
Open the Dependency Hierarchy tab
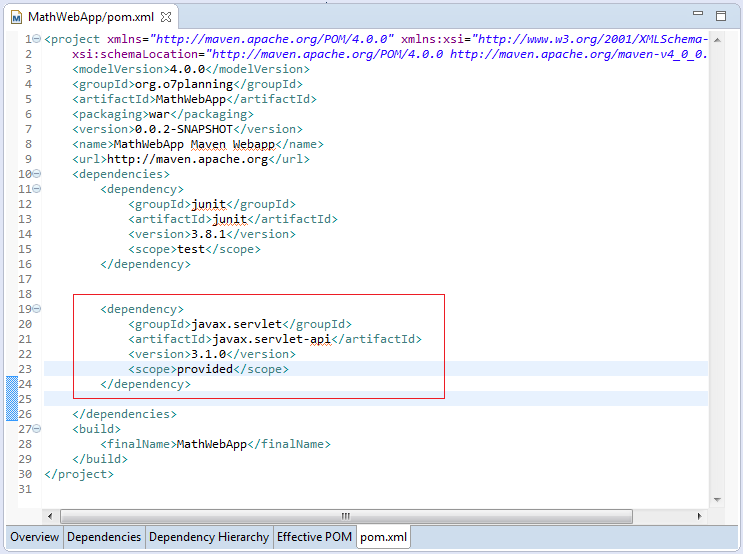[x=208, y=537]
